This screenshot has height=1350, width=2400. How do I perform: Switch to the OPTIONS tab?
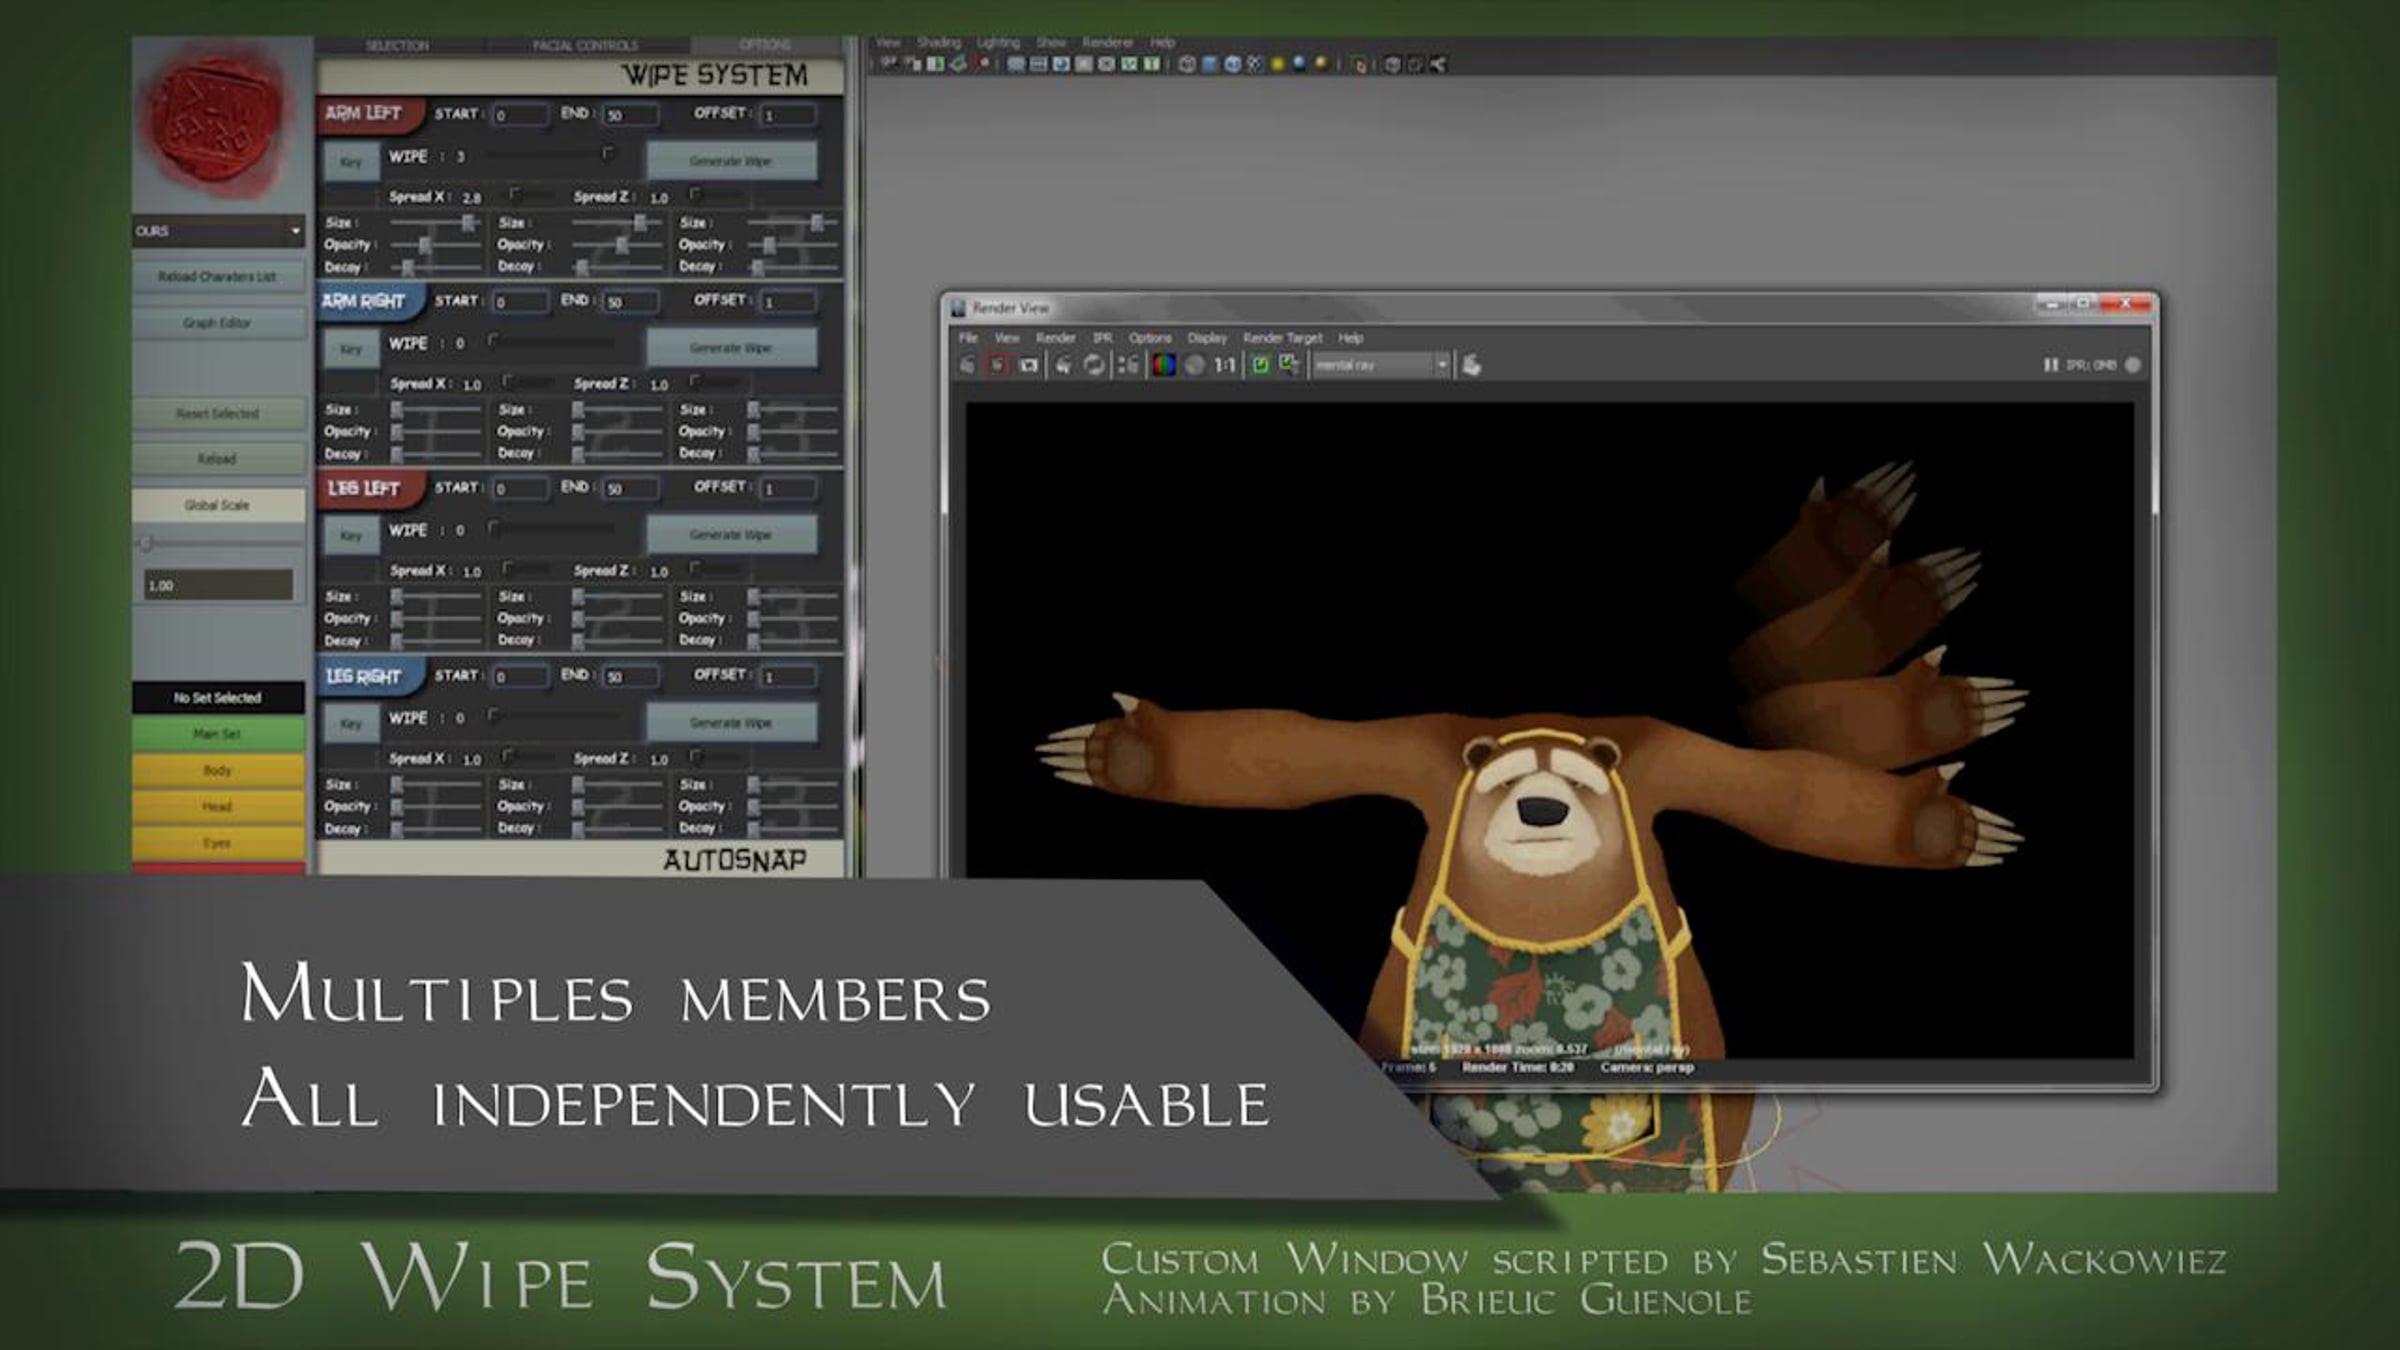(765, 45)
